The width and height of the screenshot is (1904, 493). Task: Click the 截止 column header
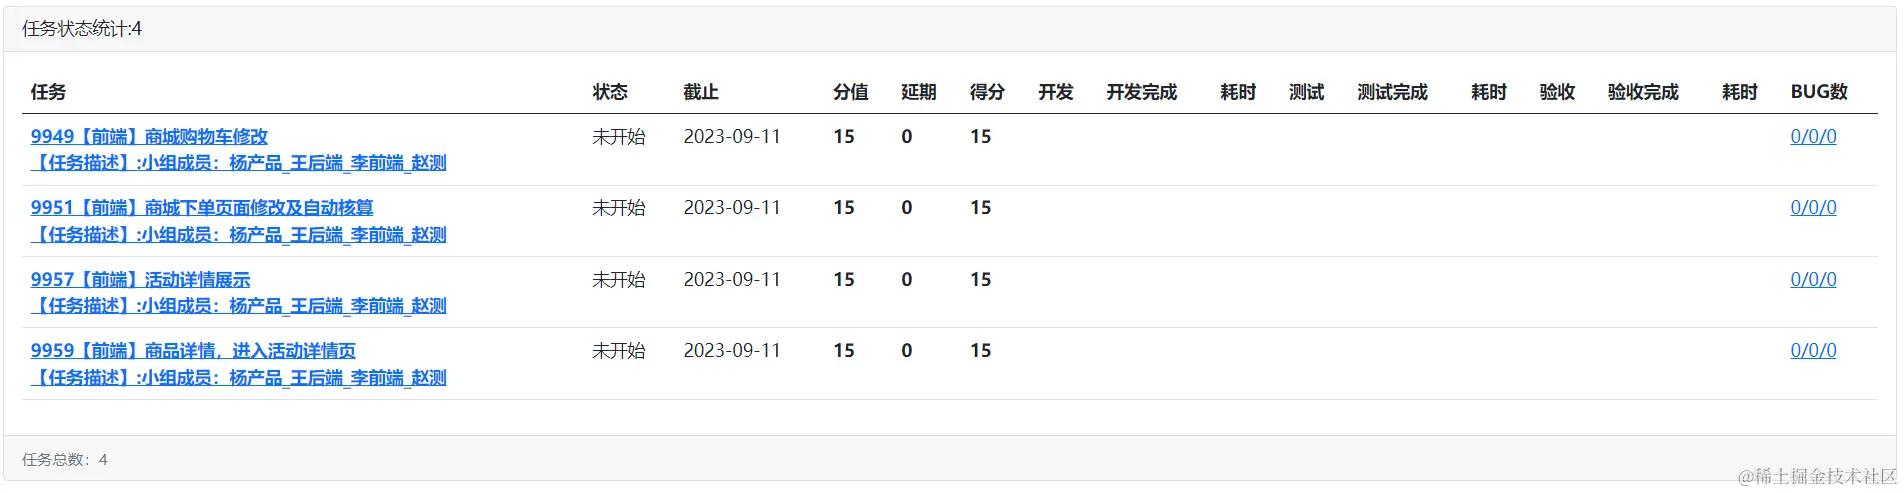700,92
